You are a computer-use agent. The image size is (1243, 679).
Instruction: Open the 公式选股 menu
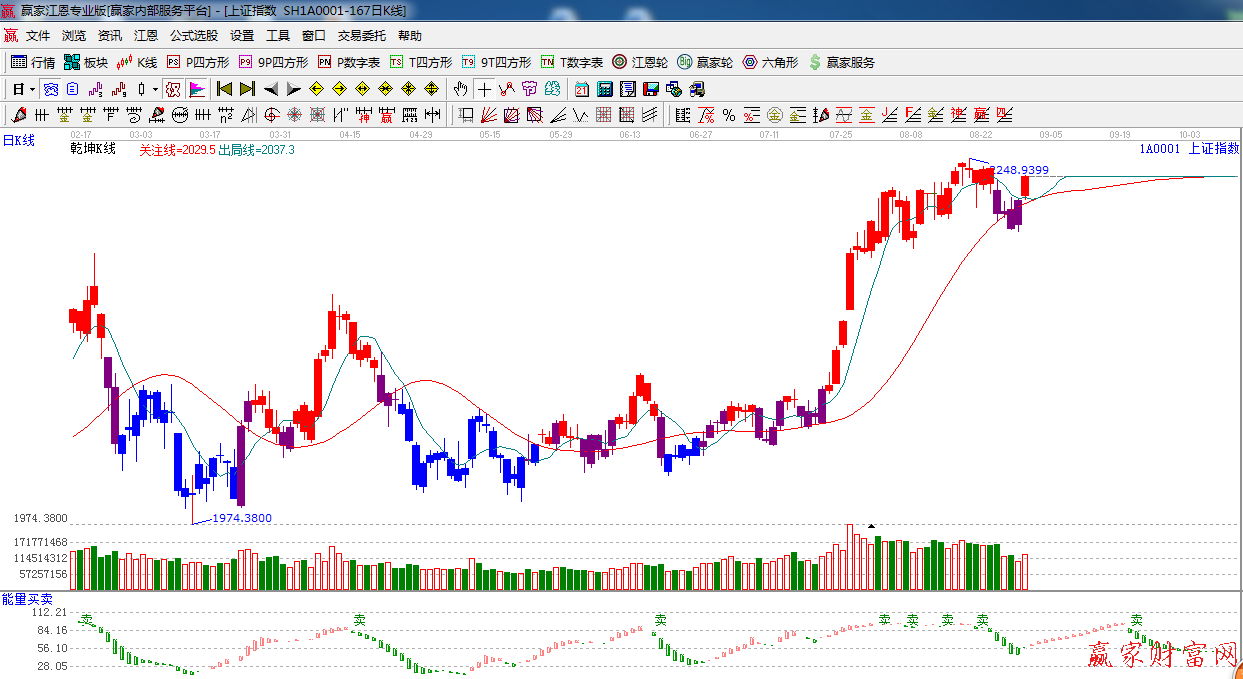pos(193,36)
